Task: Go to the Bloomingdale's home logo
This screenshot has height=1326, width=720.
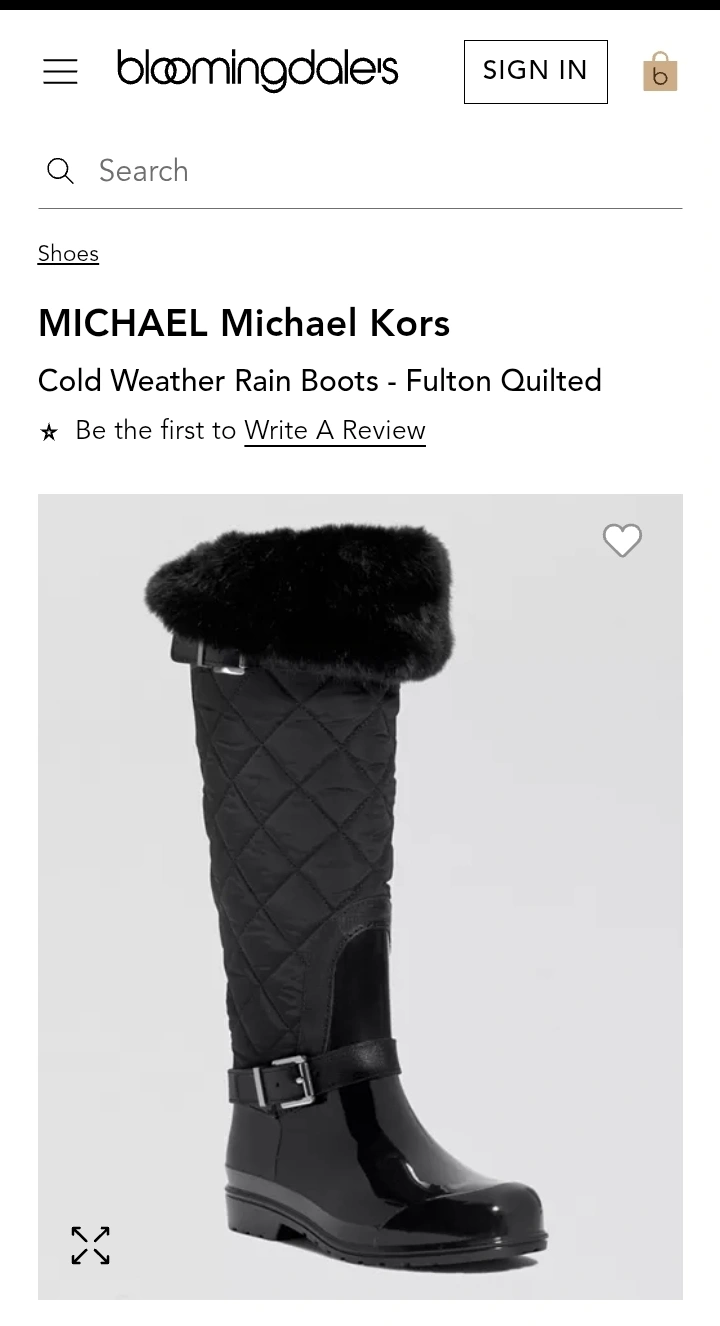Action: click(257, 70)
